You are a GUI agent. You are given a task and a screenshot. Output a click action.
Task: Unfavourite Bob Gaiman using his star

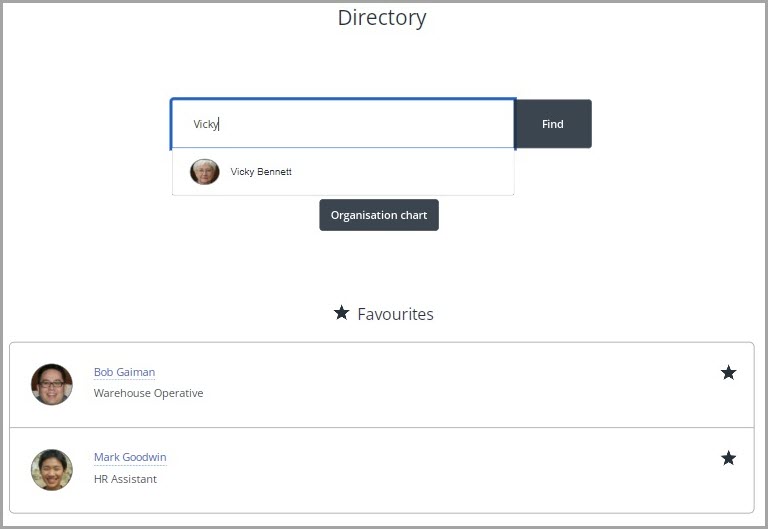coord(728,373)
